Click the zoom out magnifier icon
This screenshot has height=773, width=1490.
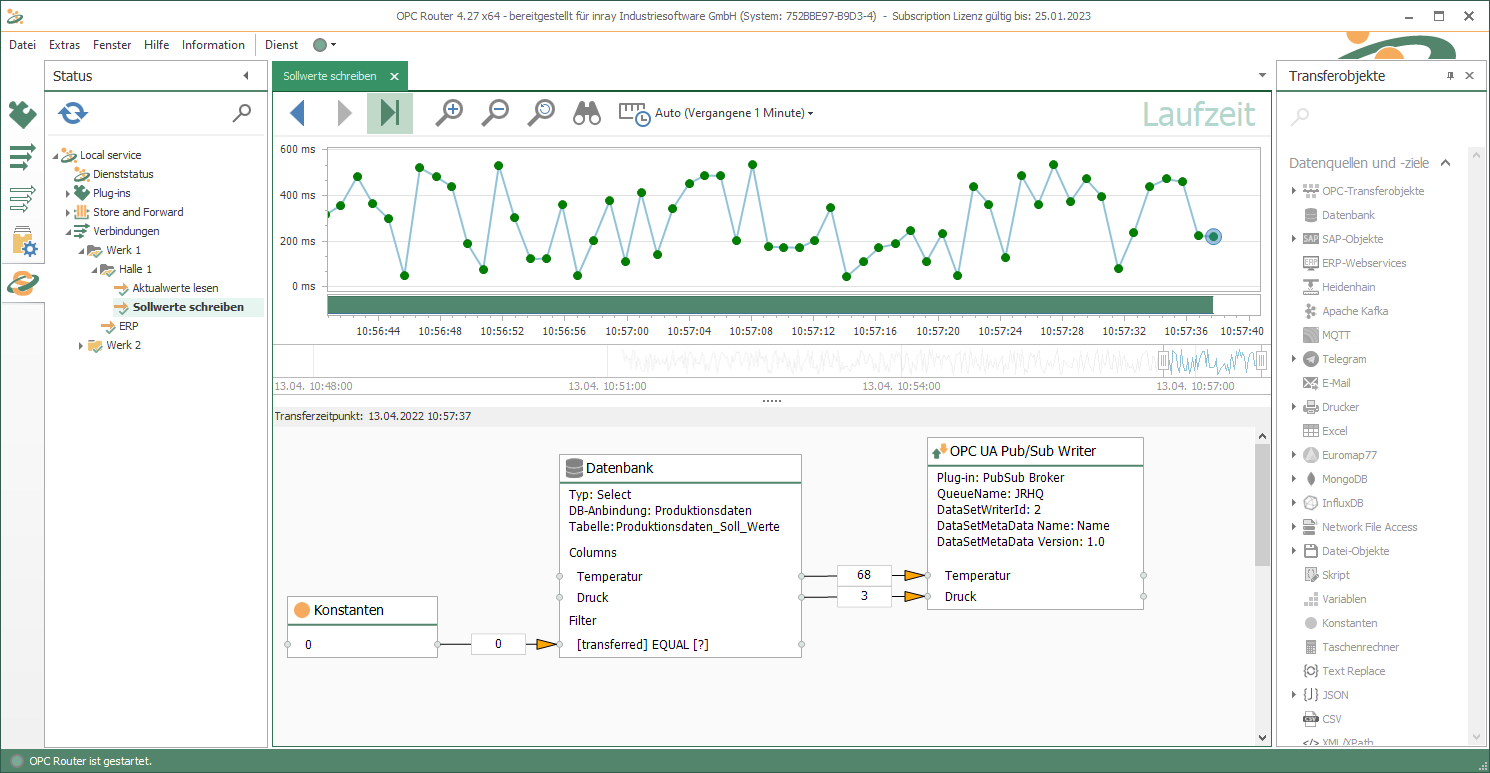(495, 113)
